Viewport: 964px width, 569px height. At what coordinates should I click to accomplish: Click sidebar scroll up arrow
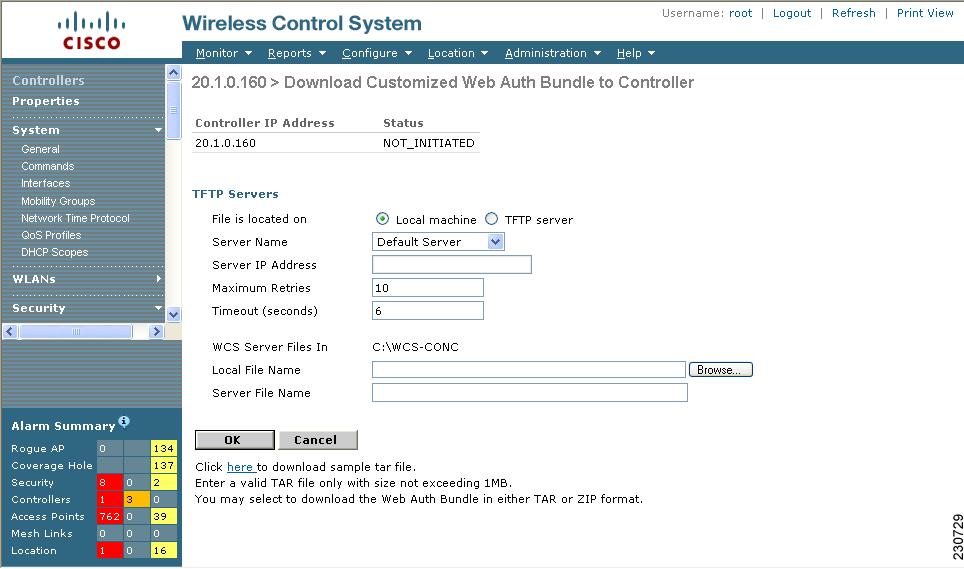click(x=173, y=73)
